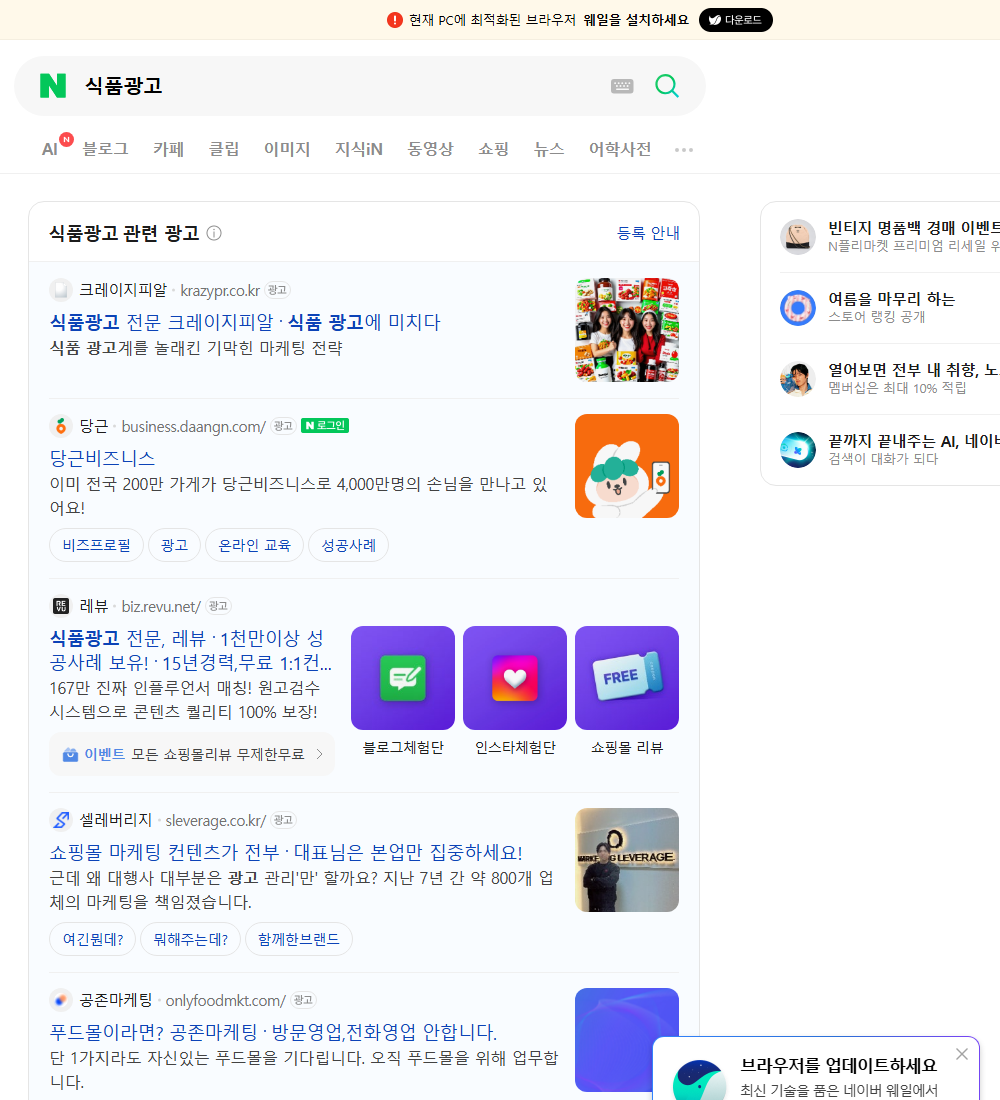1000x1100 pixels.
Task: Click the 다운로드 button in top banner
Action: [x=735, y=20]
